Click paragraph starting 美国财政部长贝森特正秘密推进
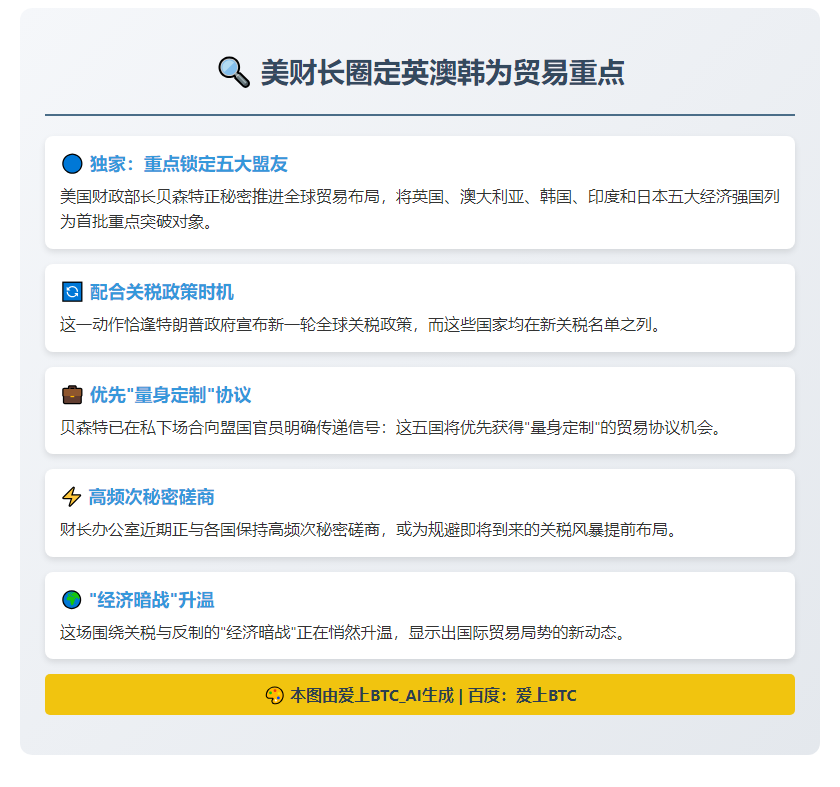The image size is (840, 787). tap(419, 208)
